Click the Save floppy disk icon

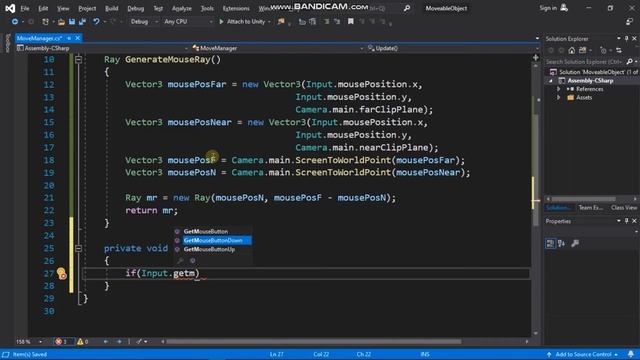click(x=72, y=22)
